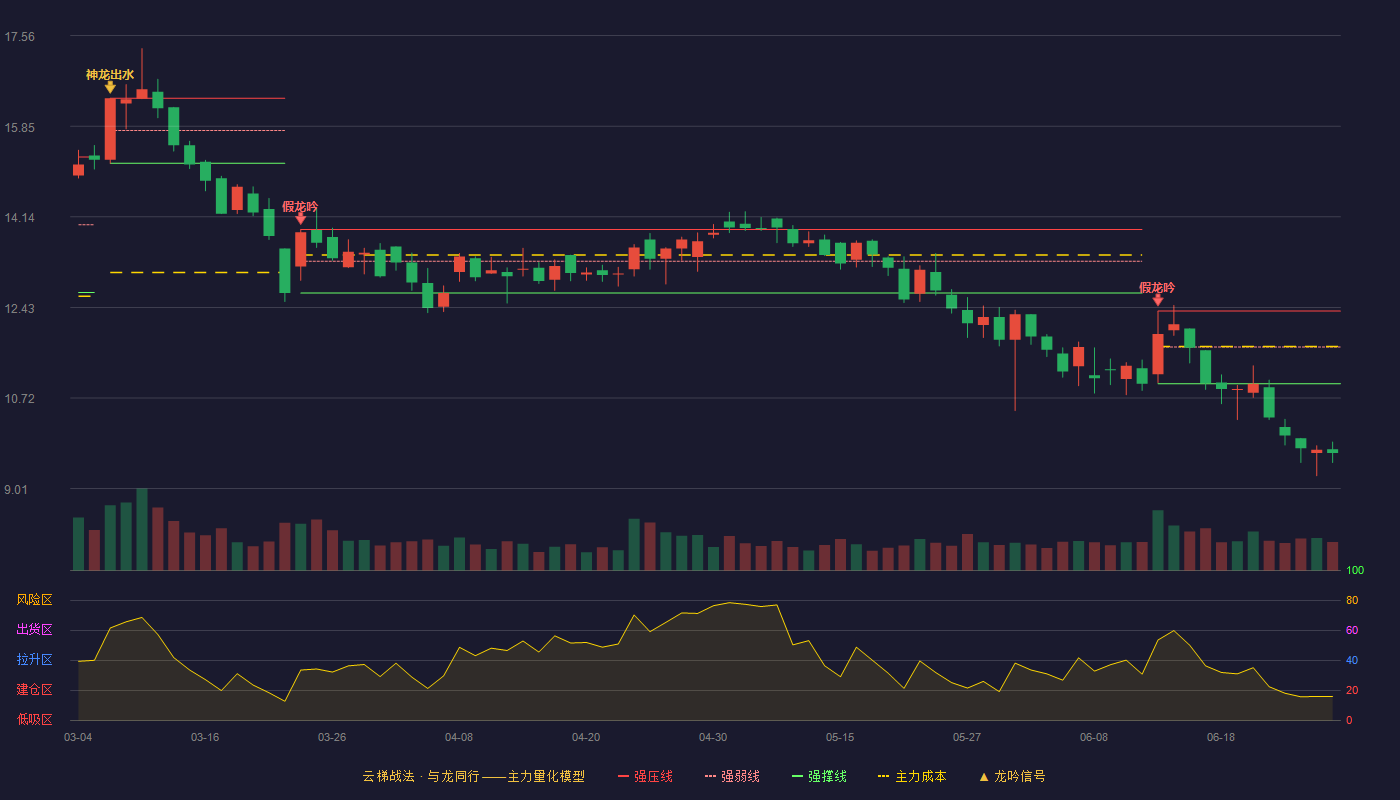
Task: Click the 低吸区 zone label
Action: (34, 719)
